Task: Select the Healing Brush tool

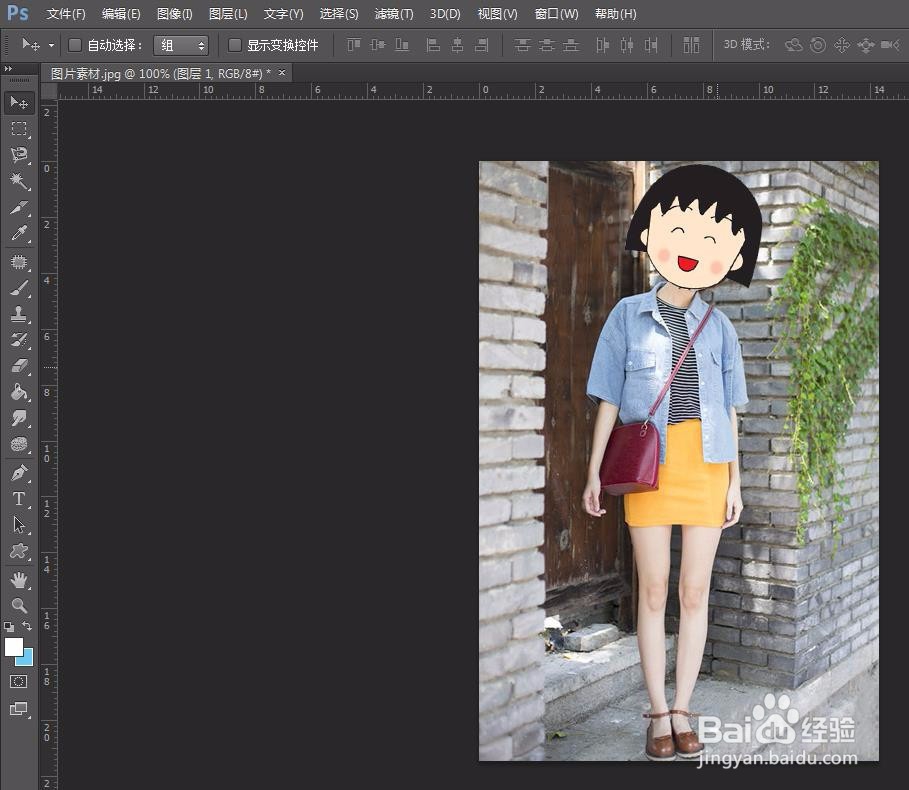Action: pyautogui.click(x=19, y=262)
